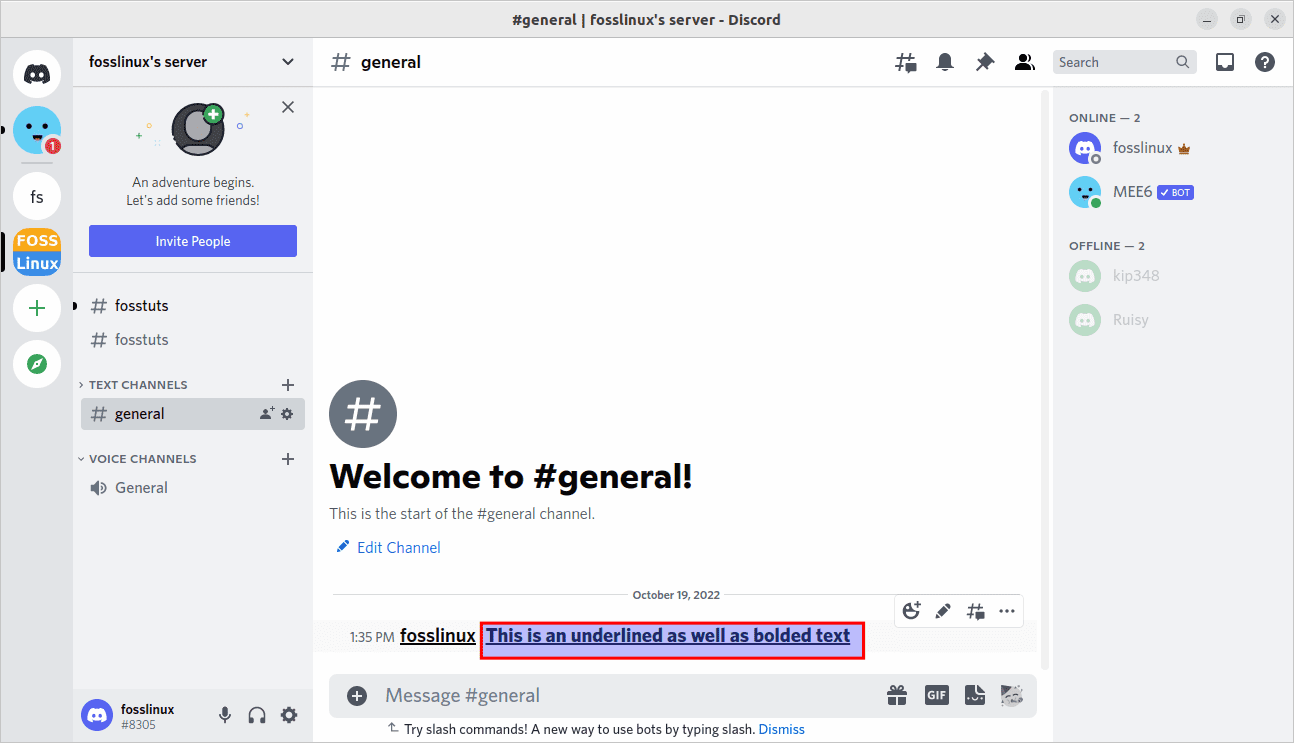Viewport: 1294px width, 743px height.
Task: Click the underlined bolded message text
Action: coord(668,636)
